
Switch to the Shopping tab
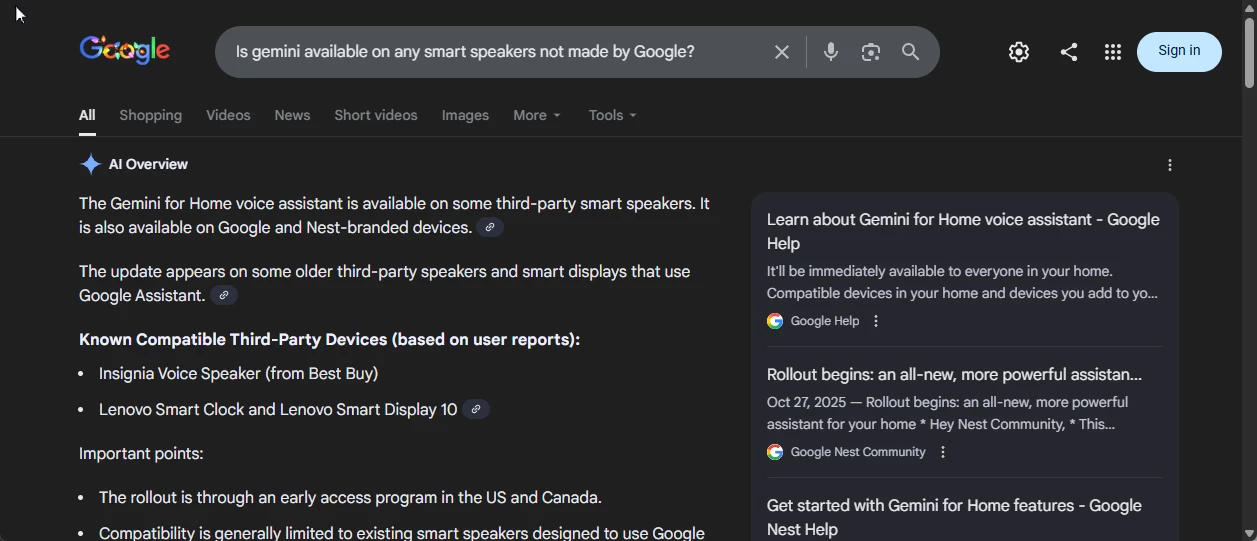[x=150, y=115]
